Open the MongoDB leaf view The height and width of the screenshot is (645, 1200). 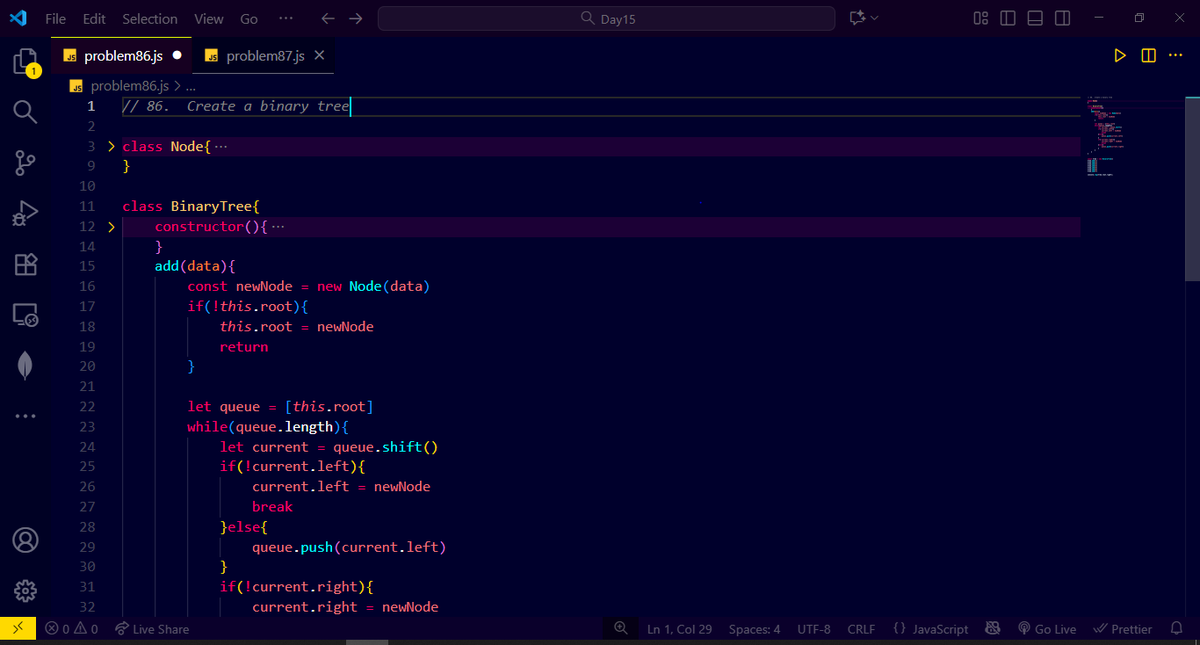[x=25, y=366]
